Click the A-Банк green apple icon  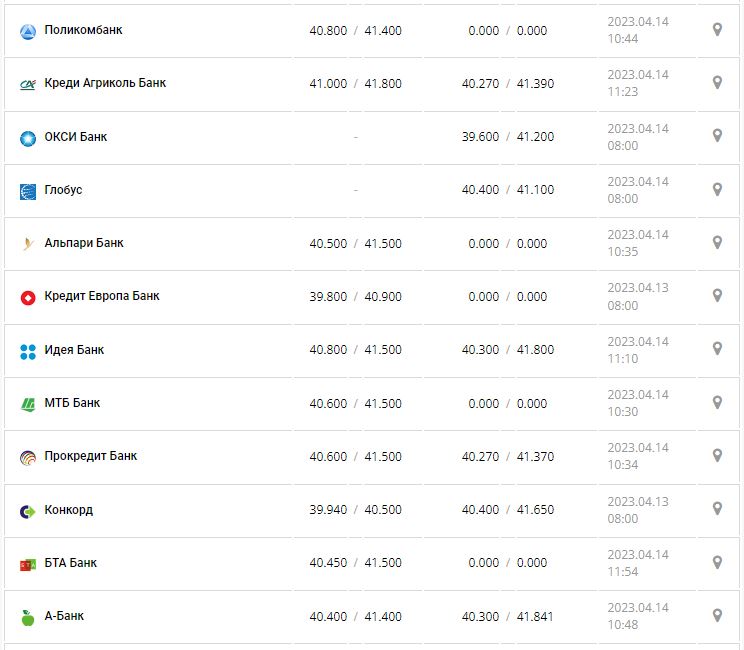(28, 618)
